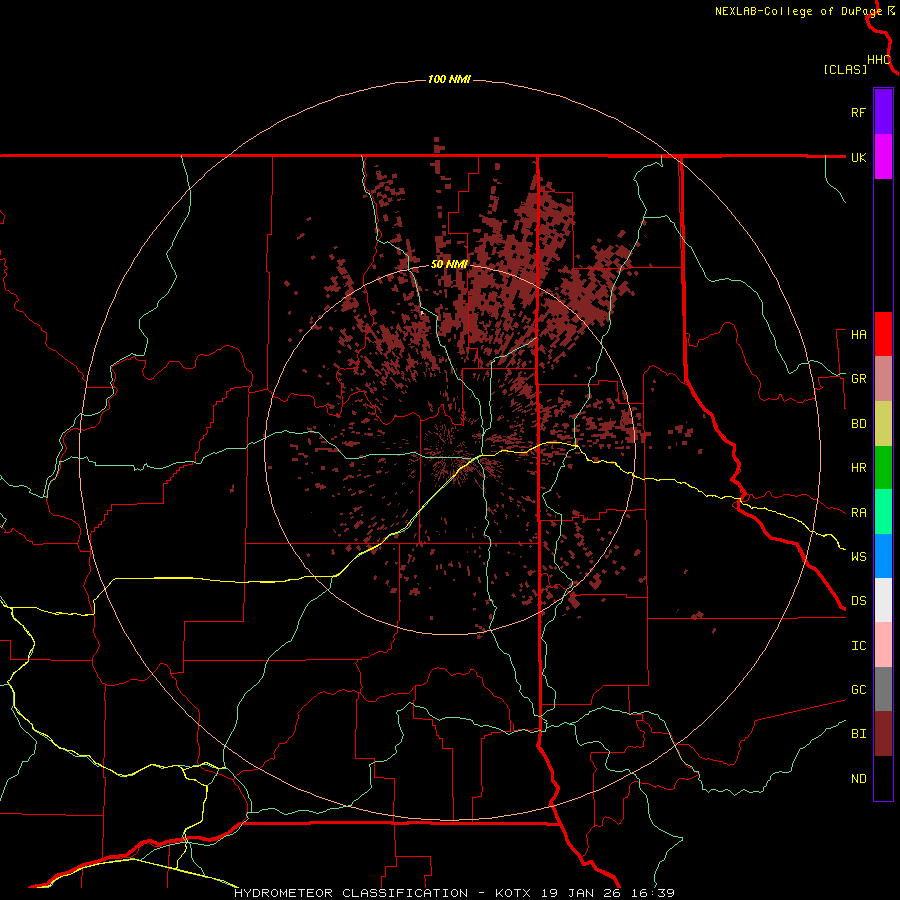Click the GR legend label
The height and width of the screenshot is (900, 900).
click(858, 379)
